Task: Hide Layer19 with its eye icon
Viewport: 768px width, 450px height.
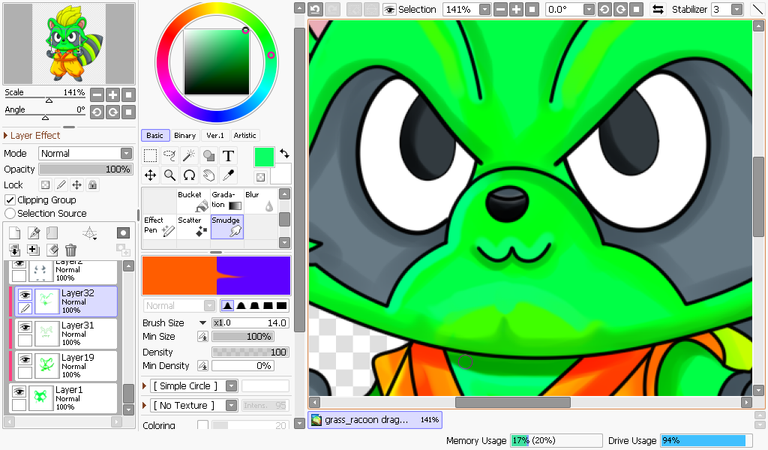Action: coord(25,359)
